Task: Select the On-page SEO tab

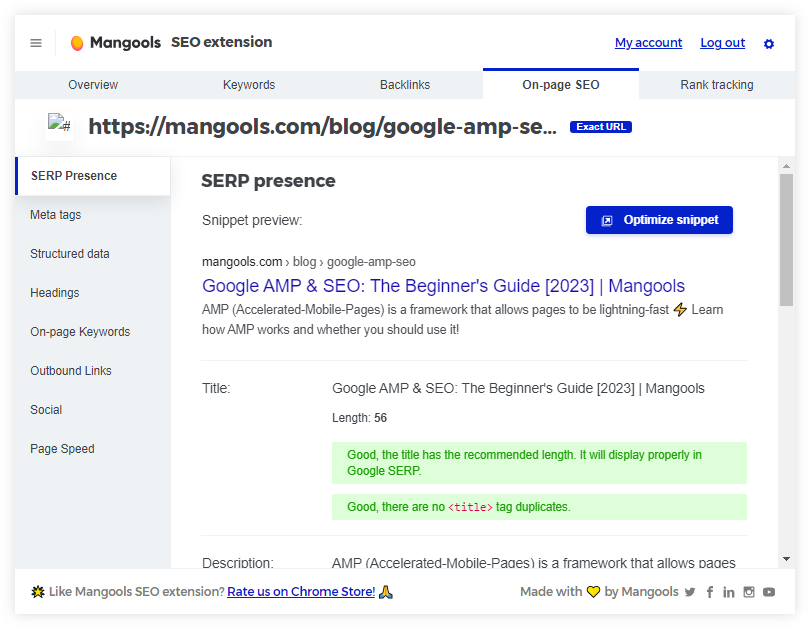Action: point(561,85)
